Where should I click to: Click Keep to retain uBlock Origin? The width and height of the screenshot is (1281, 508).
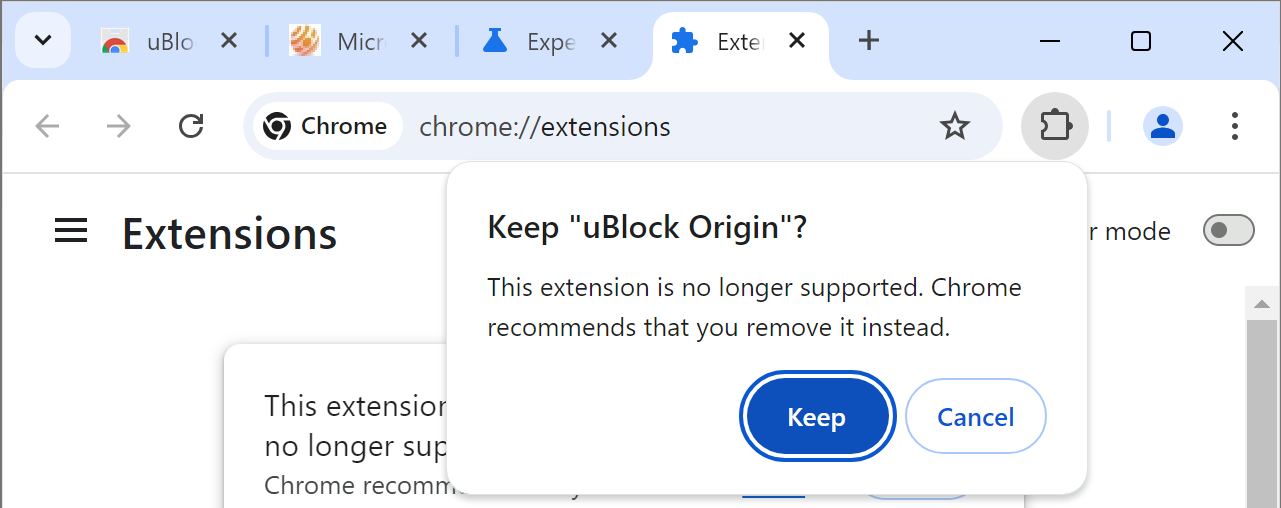click(816, 417)
